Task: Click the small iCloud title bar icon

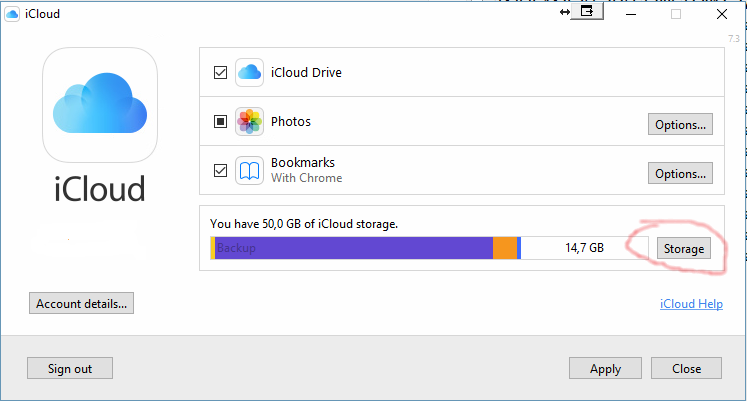Action: click(x=12, y=13)
